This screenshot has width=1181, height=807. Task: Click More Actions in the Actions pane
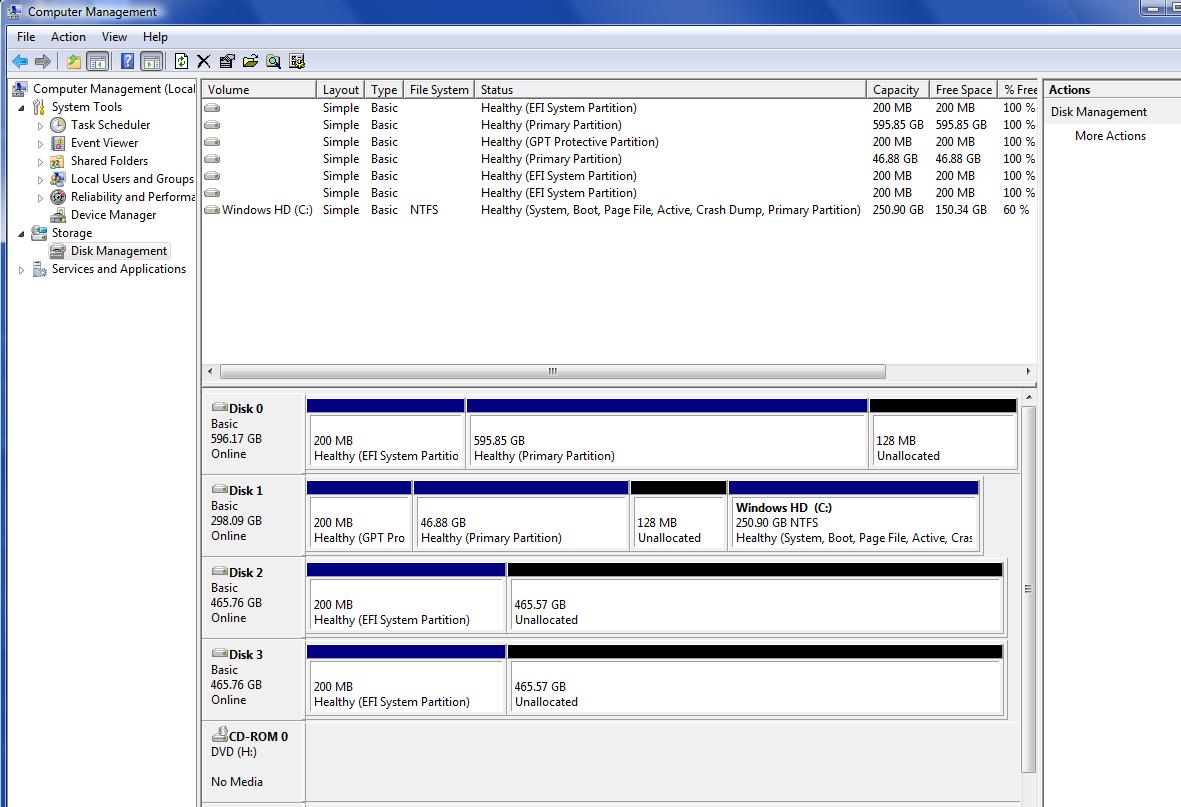tap(1110, 136)
